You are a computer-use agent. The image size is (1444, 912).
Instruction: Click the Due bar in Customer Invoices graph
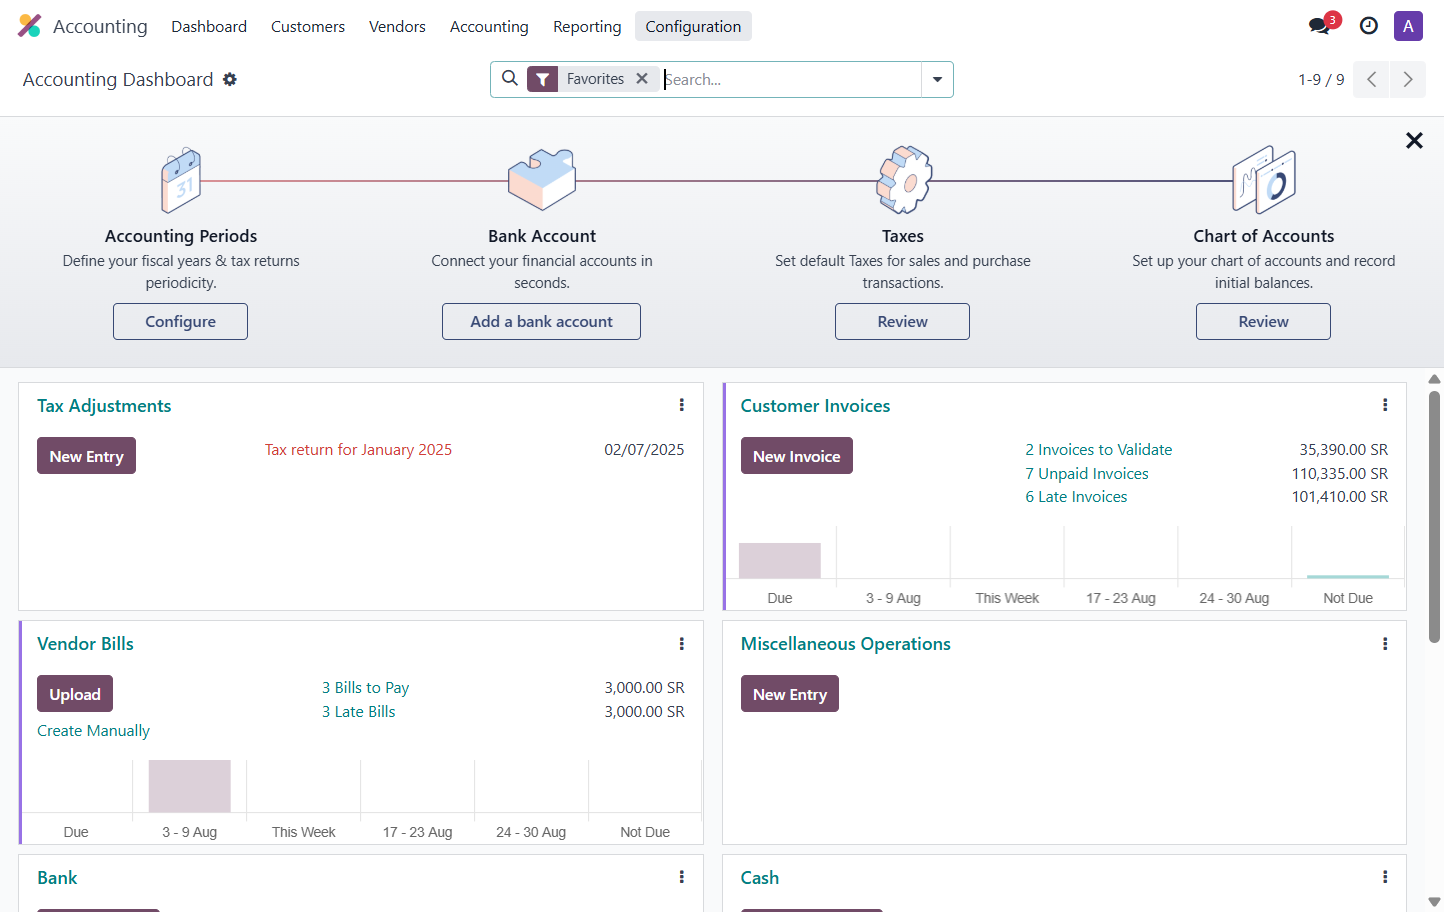780,560
